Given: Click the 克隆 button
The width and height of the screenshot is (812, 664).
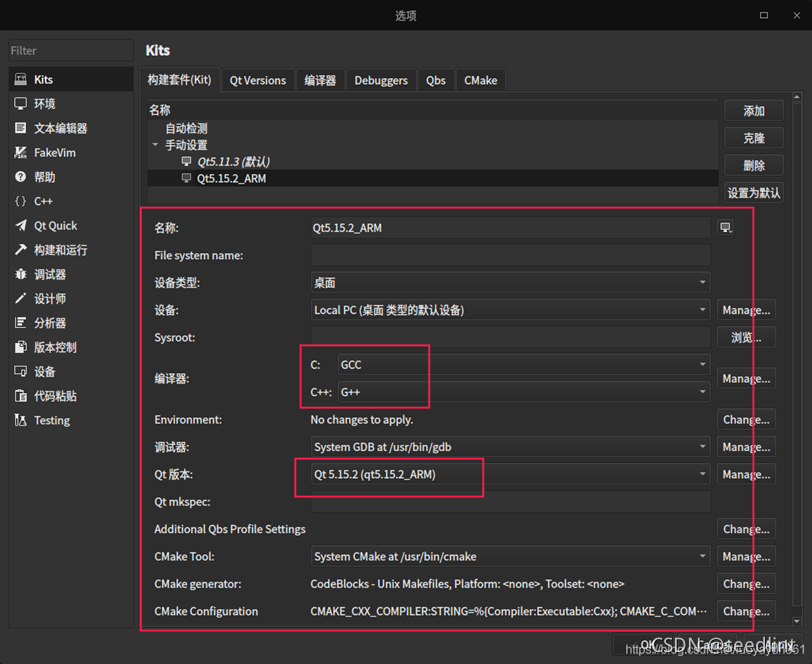Looking at the screenshot, I should 753,138.
